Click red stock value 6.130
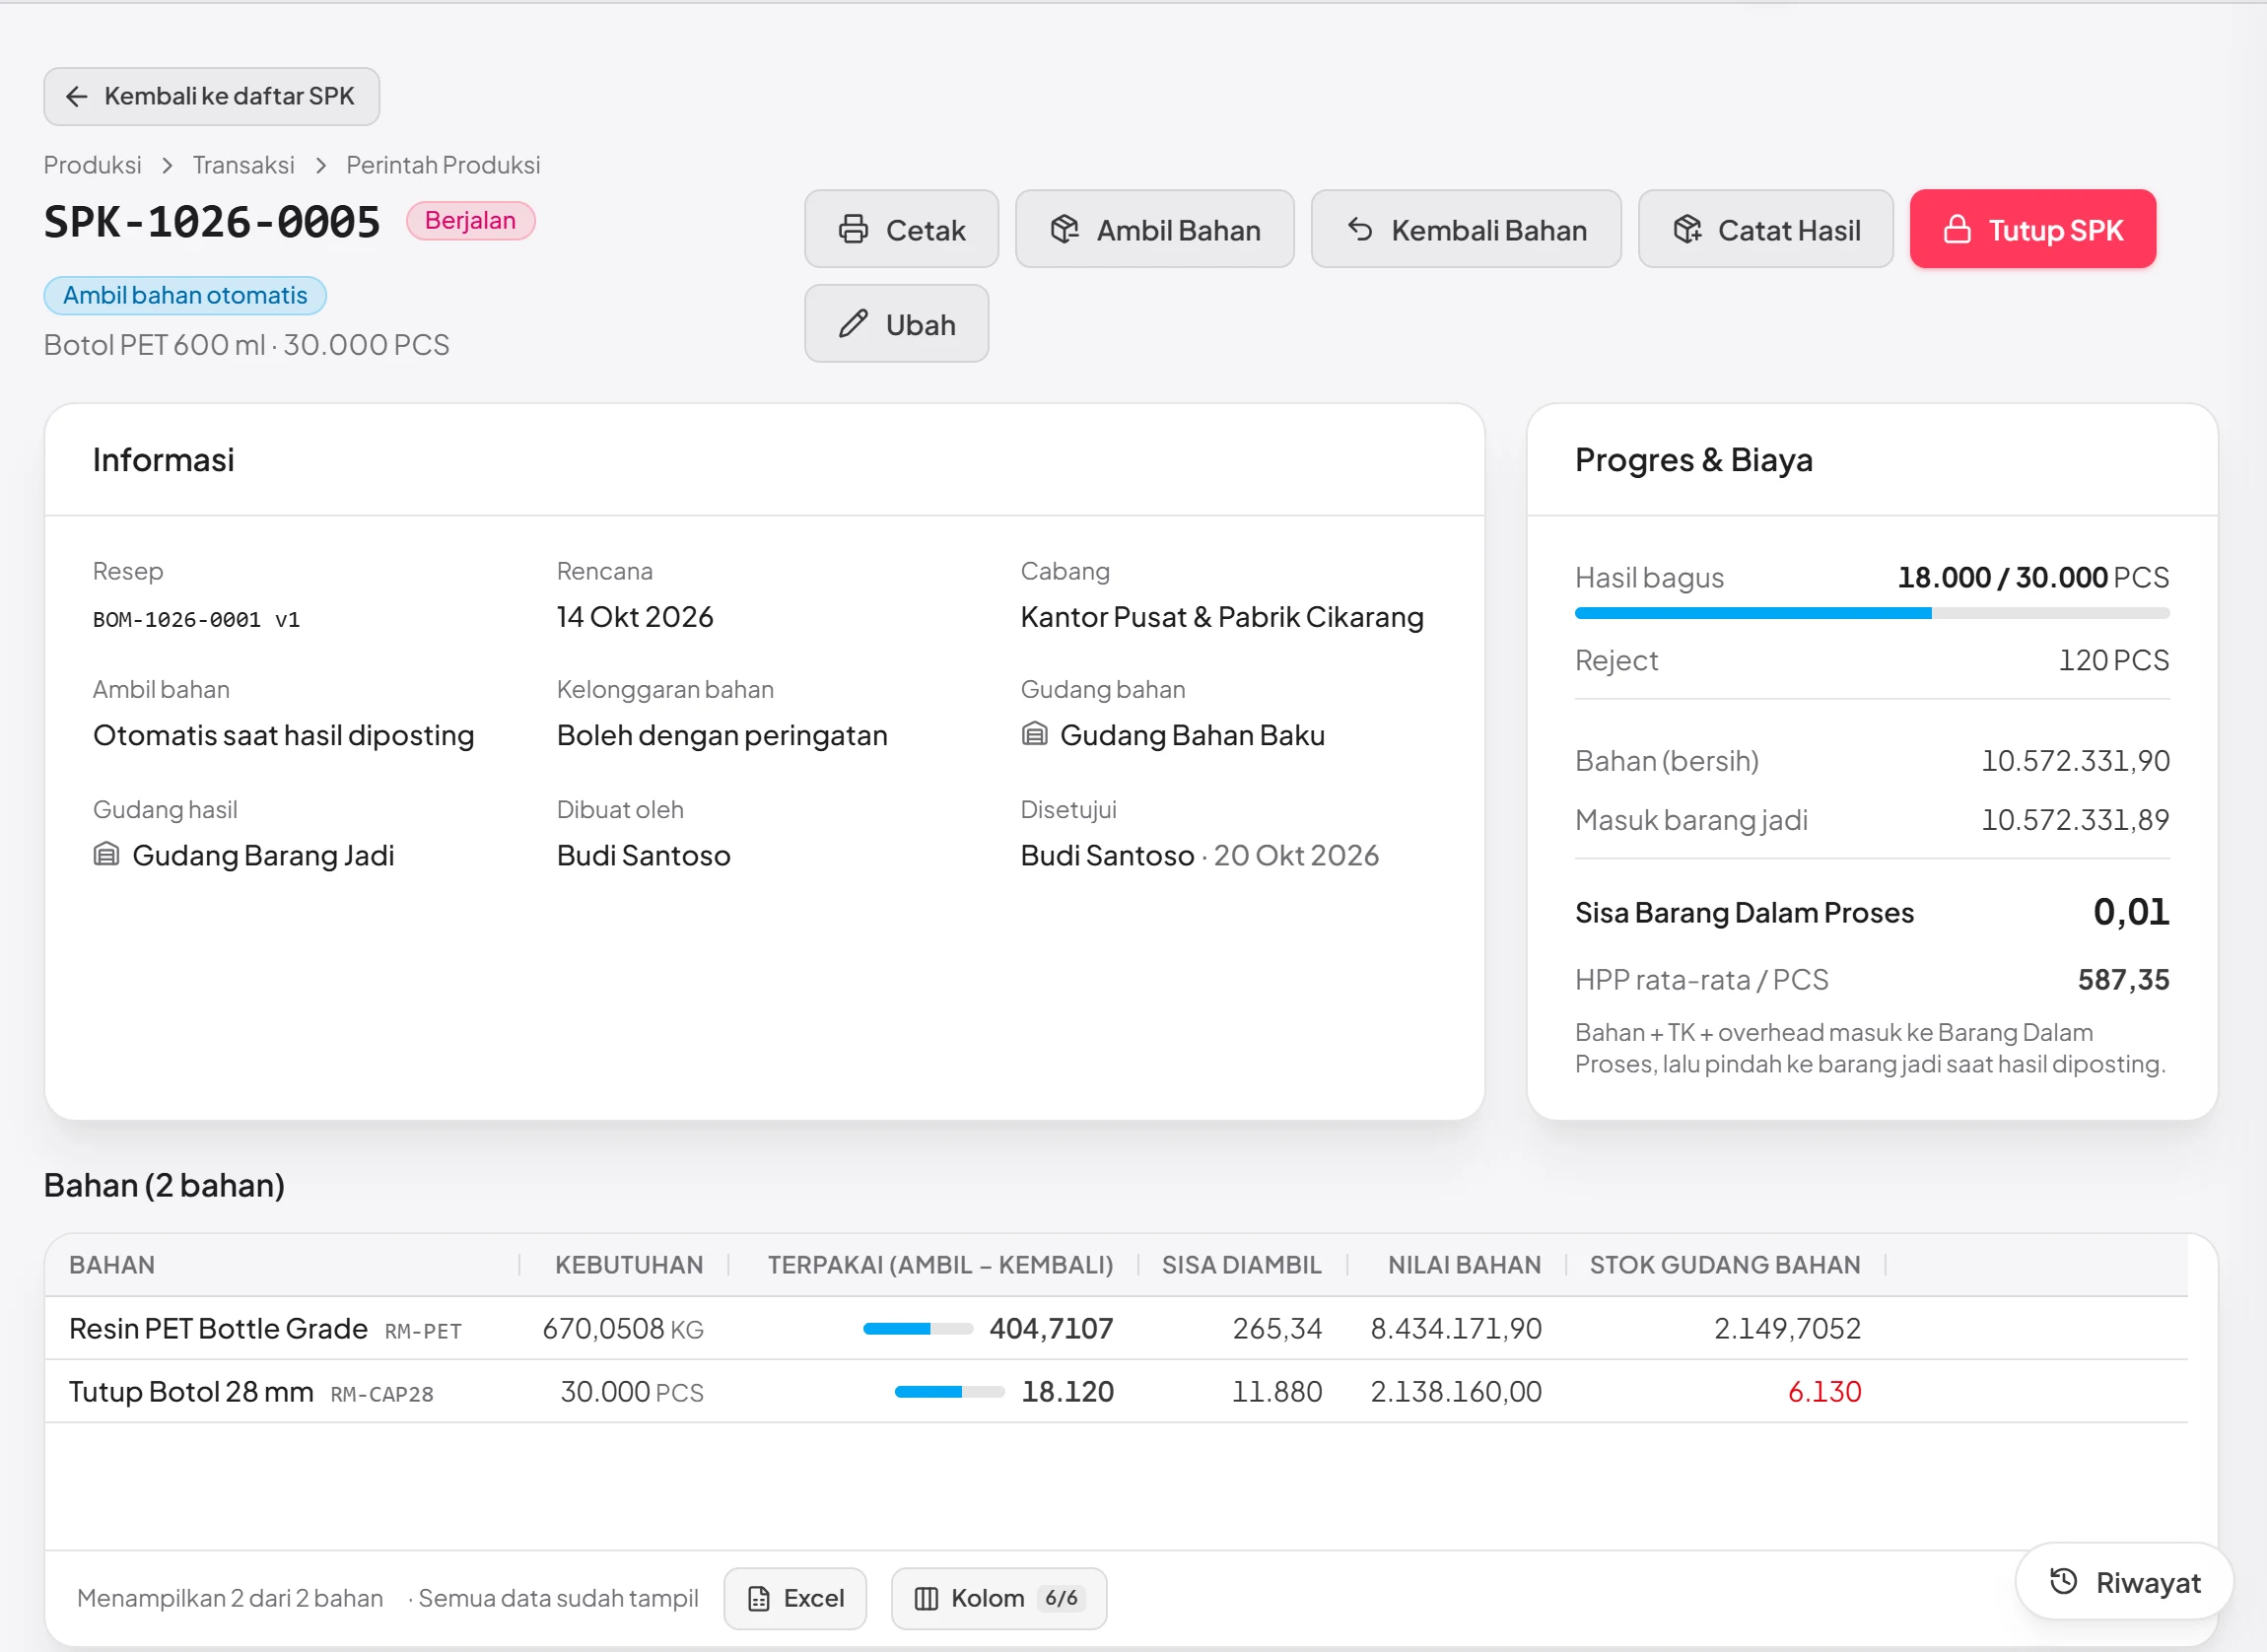This screenshot has height=1652, width=2267. (1824, 1391)
